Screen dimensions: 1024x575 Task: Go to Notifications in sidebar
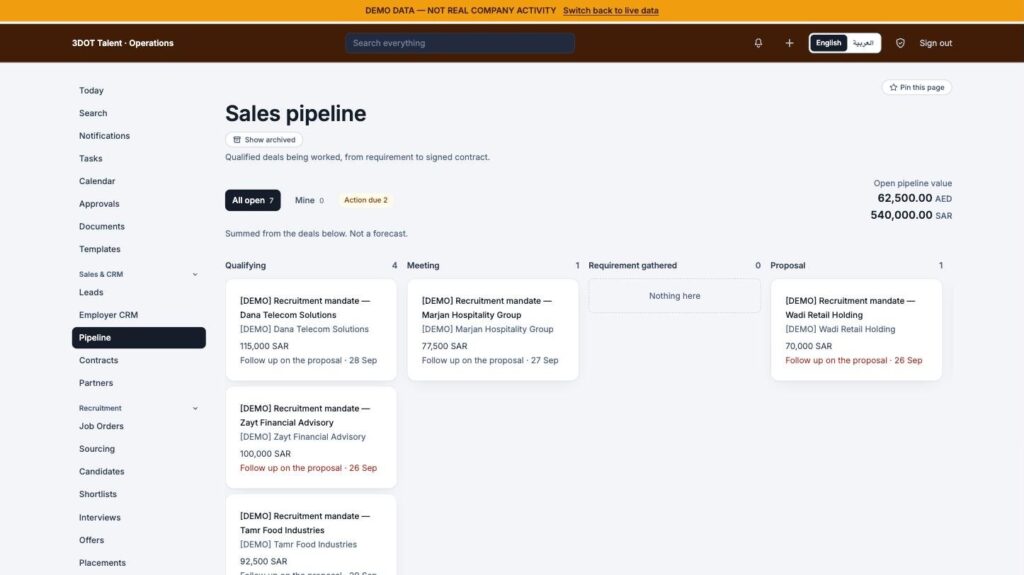pyautogui.click(x=138, y=136)
